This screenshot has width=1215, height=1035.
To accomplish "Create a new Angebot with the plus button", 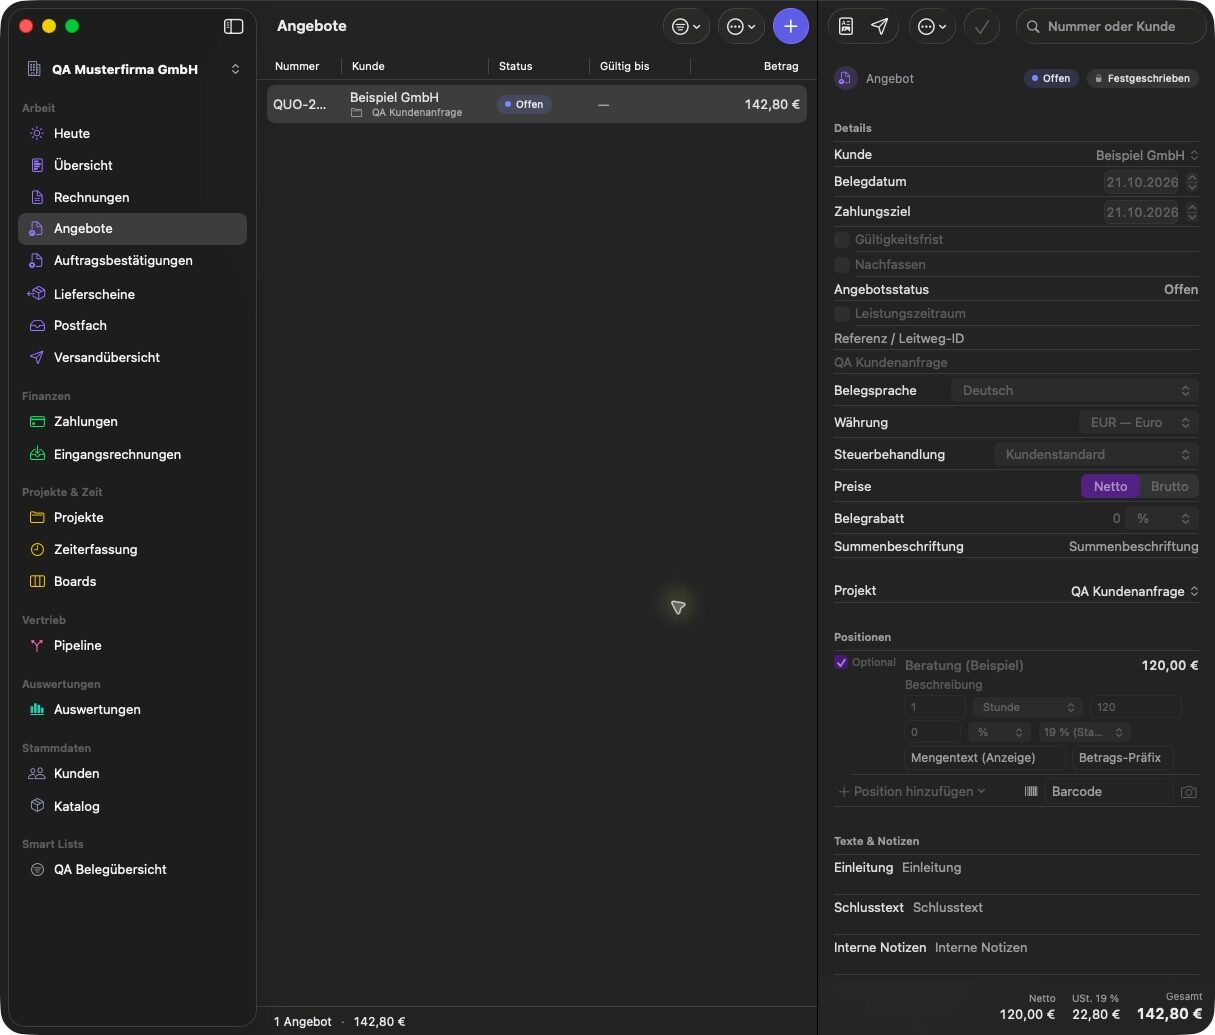I will (790, 26).
